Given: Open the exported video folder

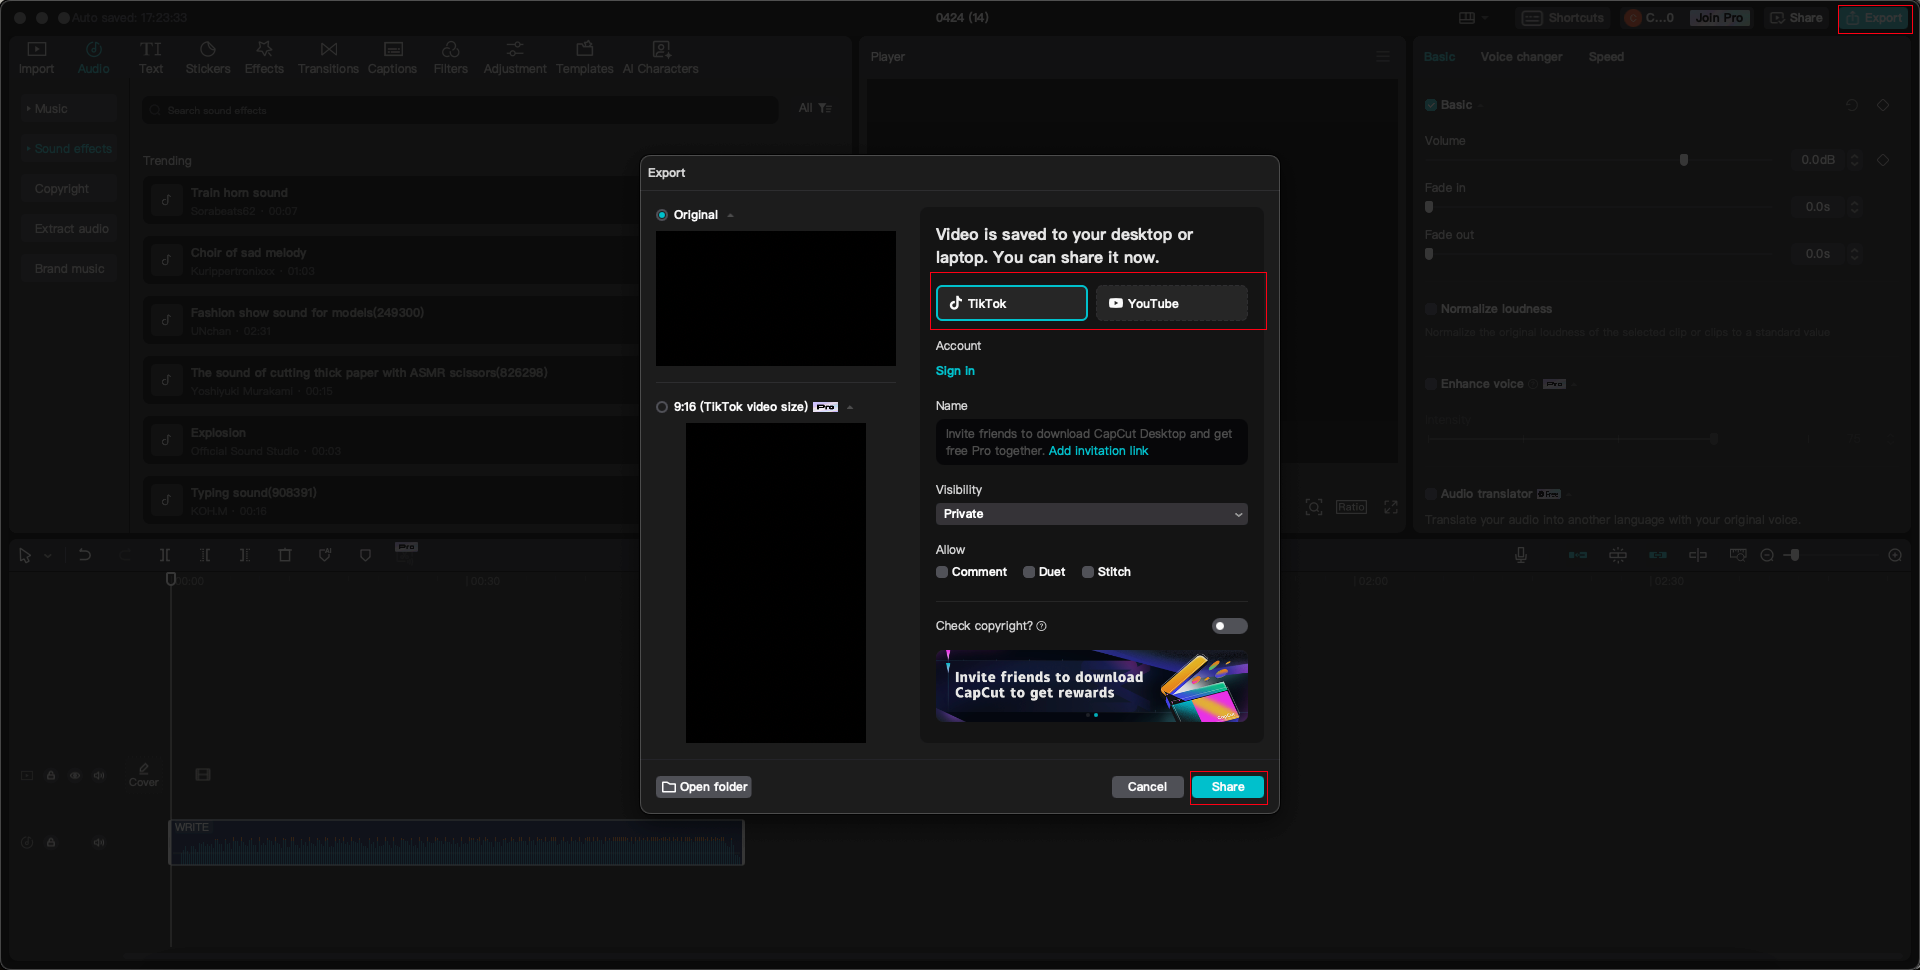Looking at the screenshot, I should coord(704,787).
